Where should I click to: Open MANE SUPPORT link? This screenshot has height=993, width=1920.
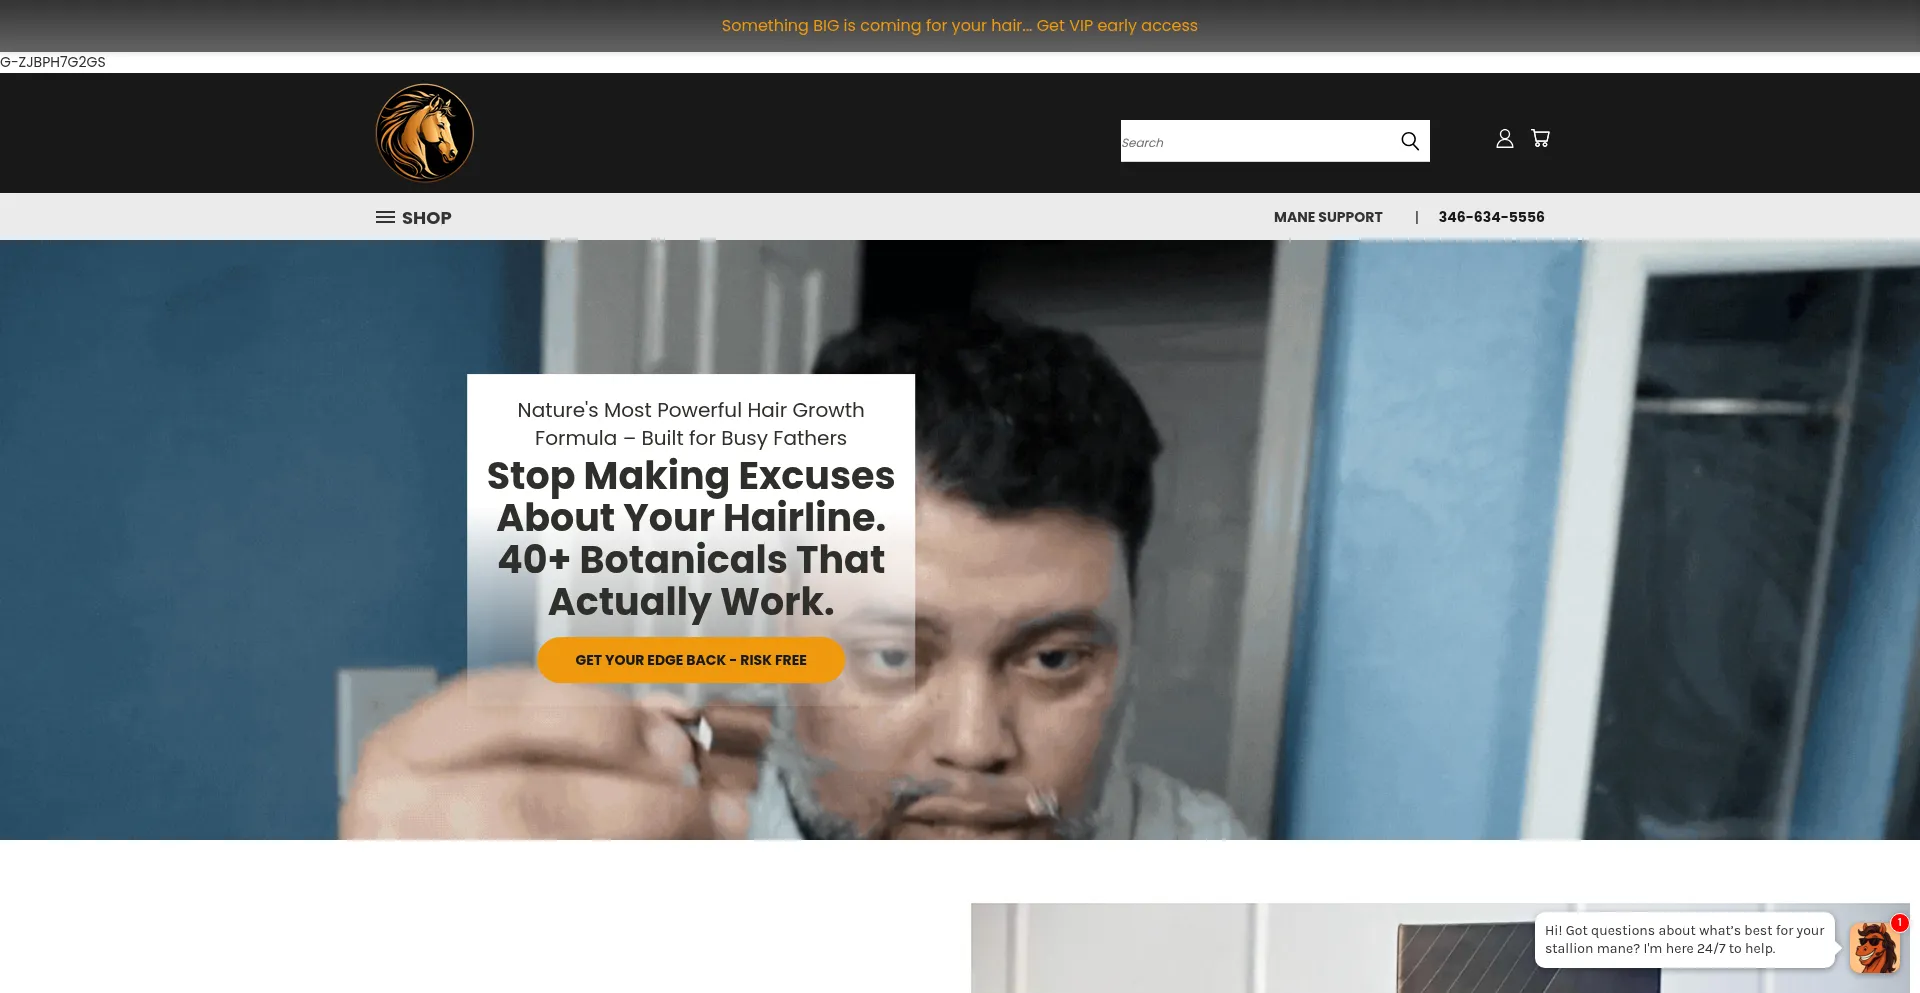(1328, 217)
